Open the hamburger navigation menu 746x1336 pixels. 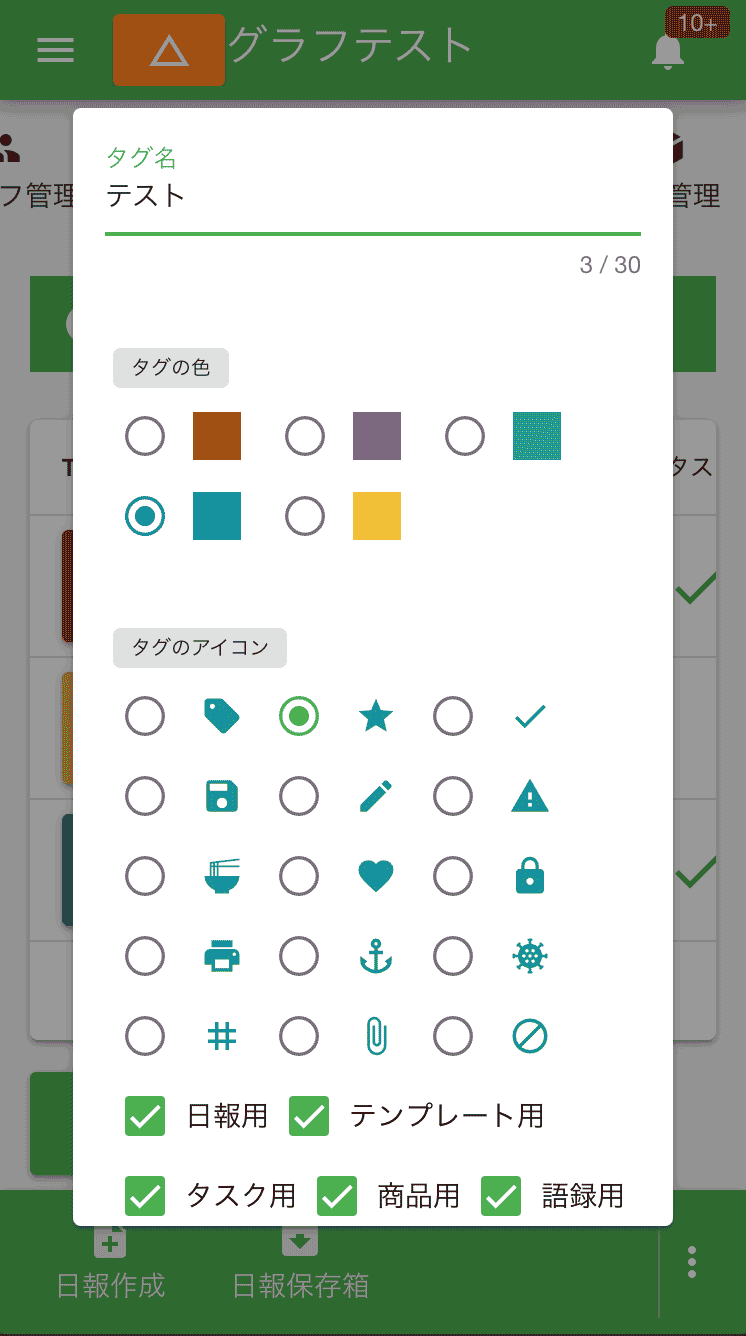pyautogui.click(x=55, y=50)
